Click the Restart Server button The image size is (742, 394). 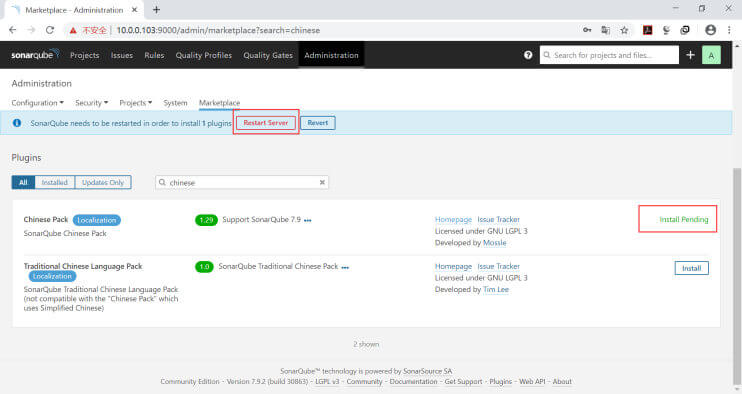[x=265, y=123]
